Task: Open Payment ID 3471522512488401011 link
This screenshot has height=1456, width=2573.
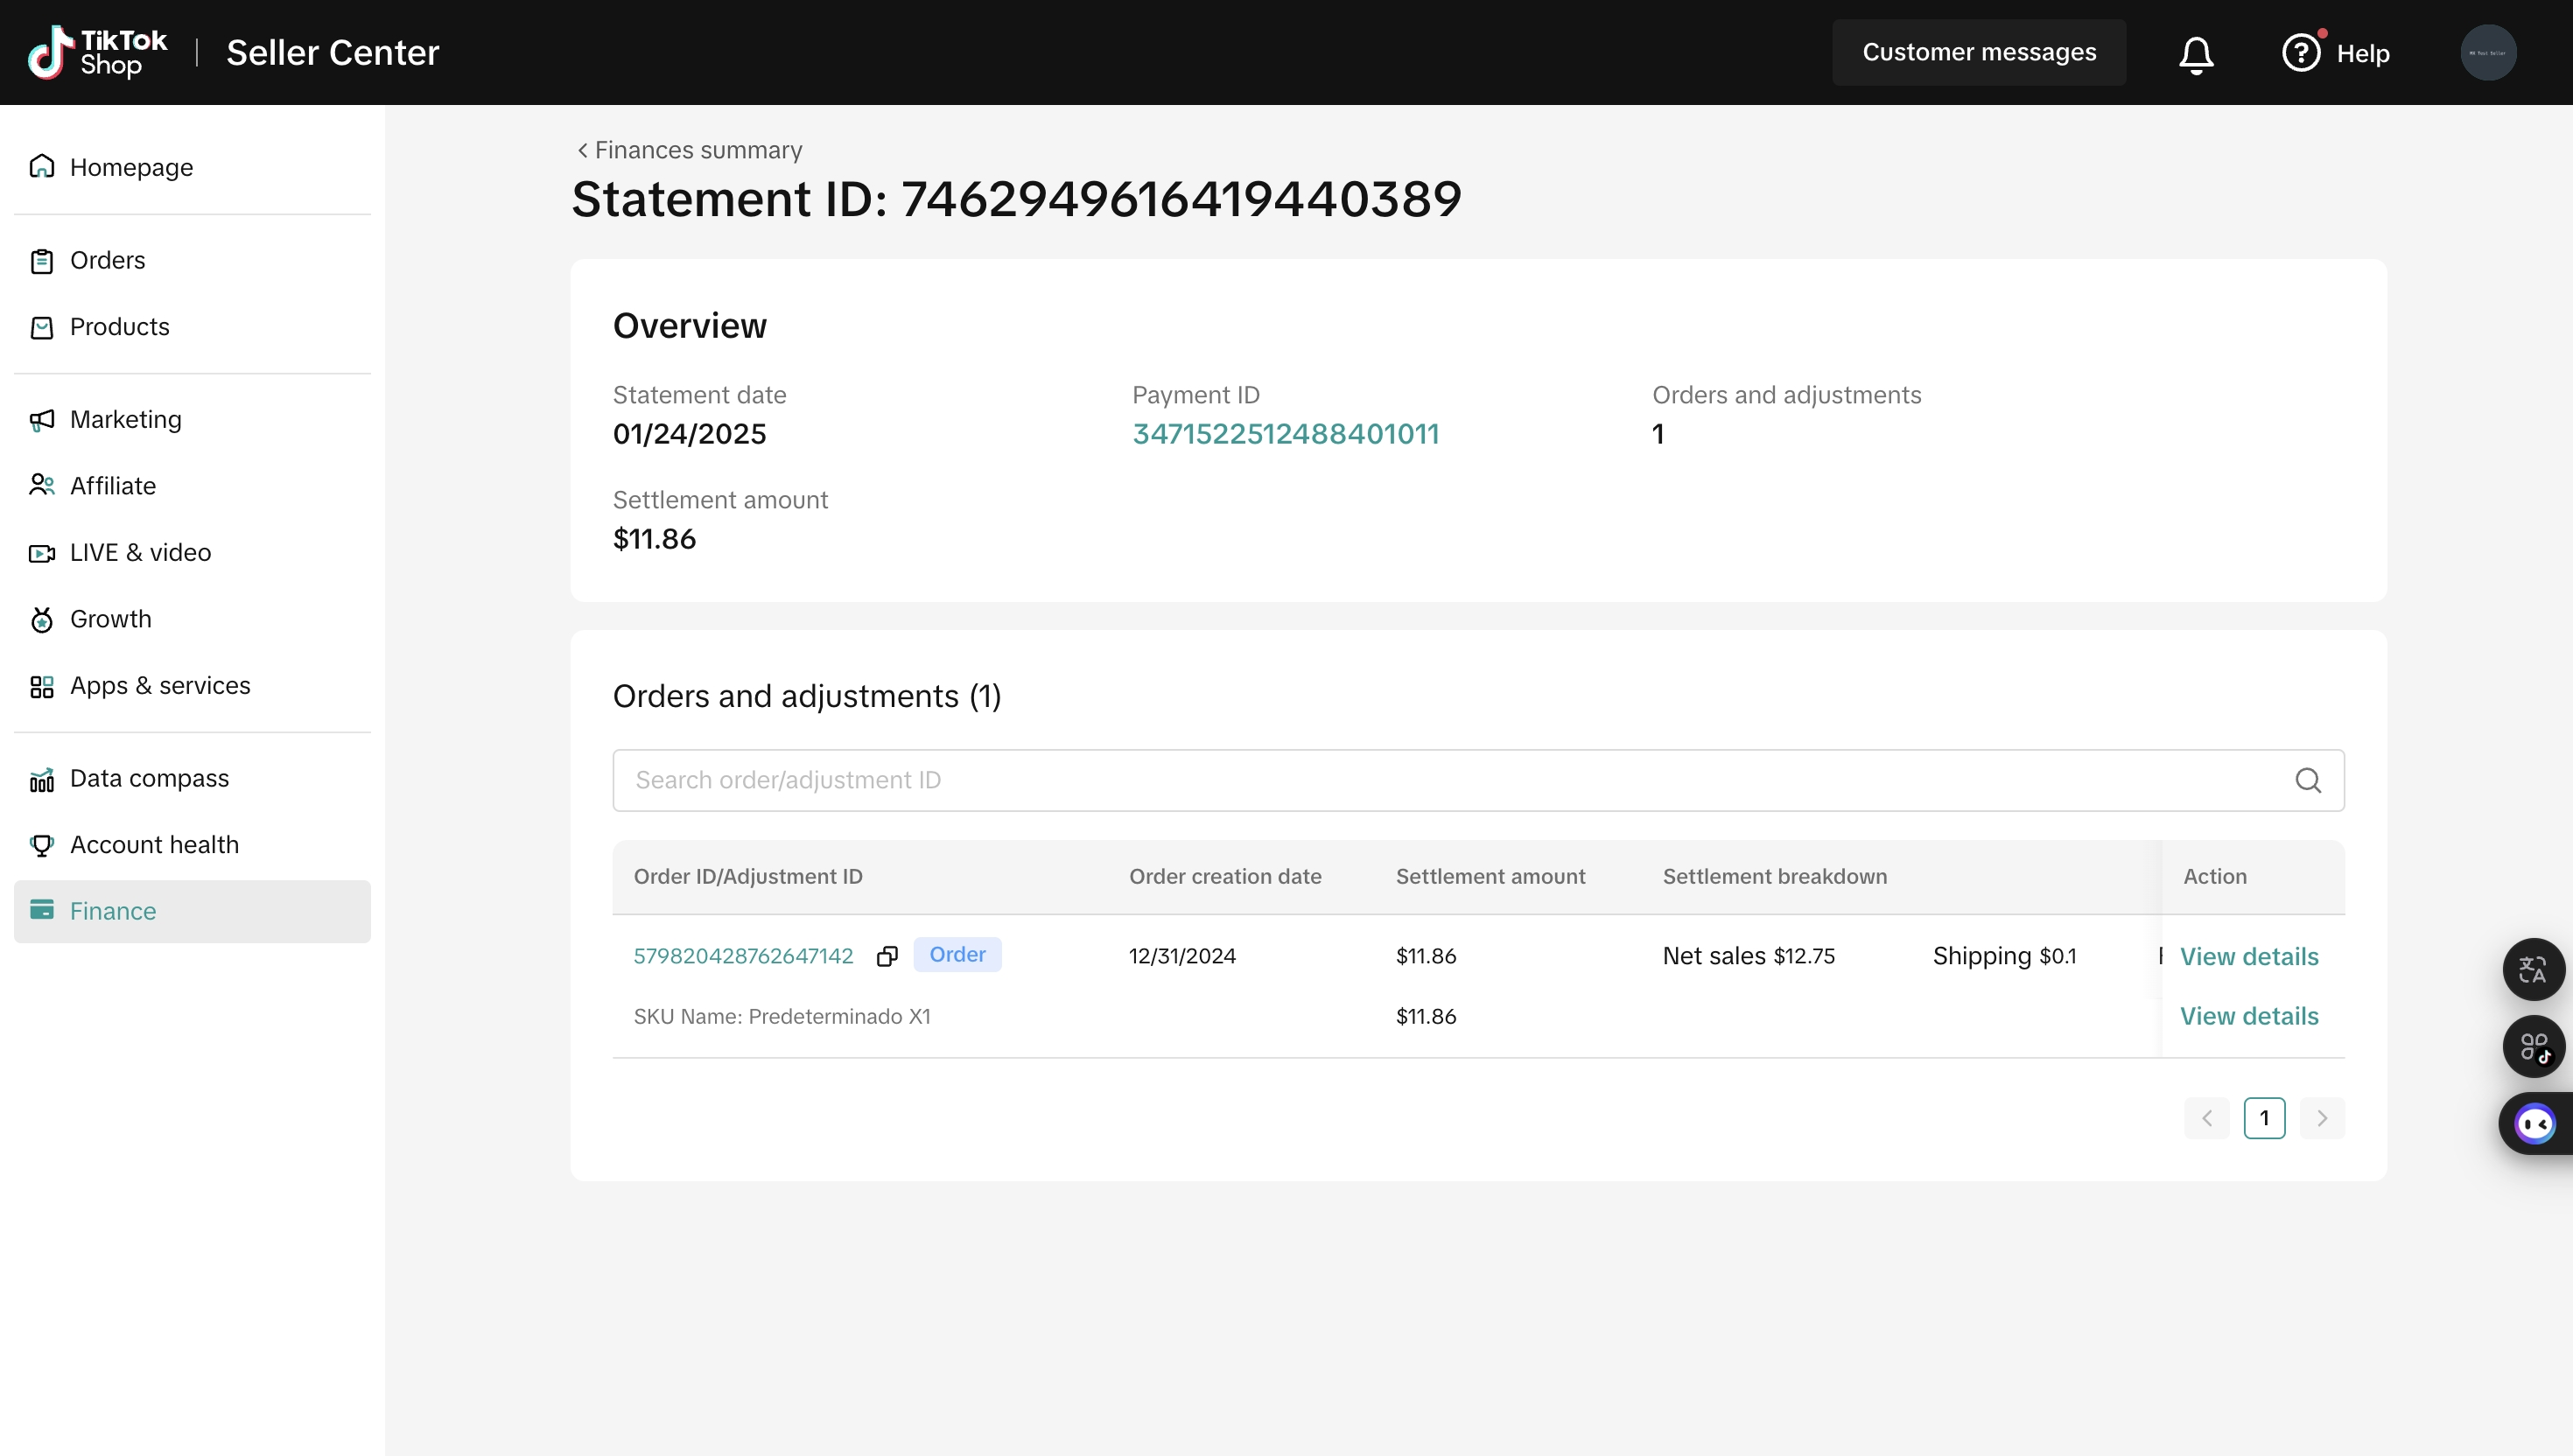Action: pos(1285,434)
